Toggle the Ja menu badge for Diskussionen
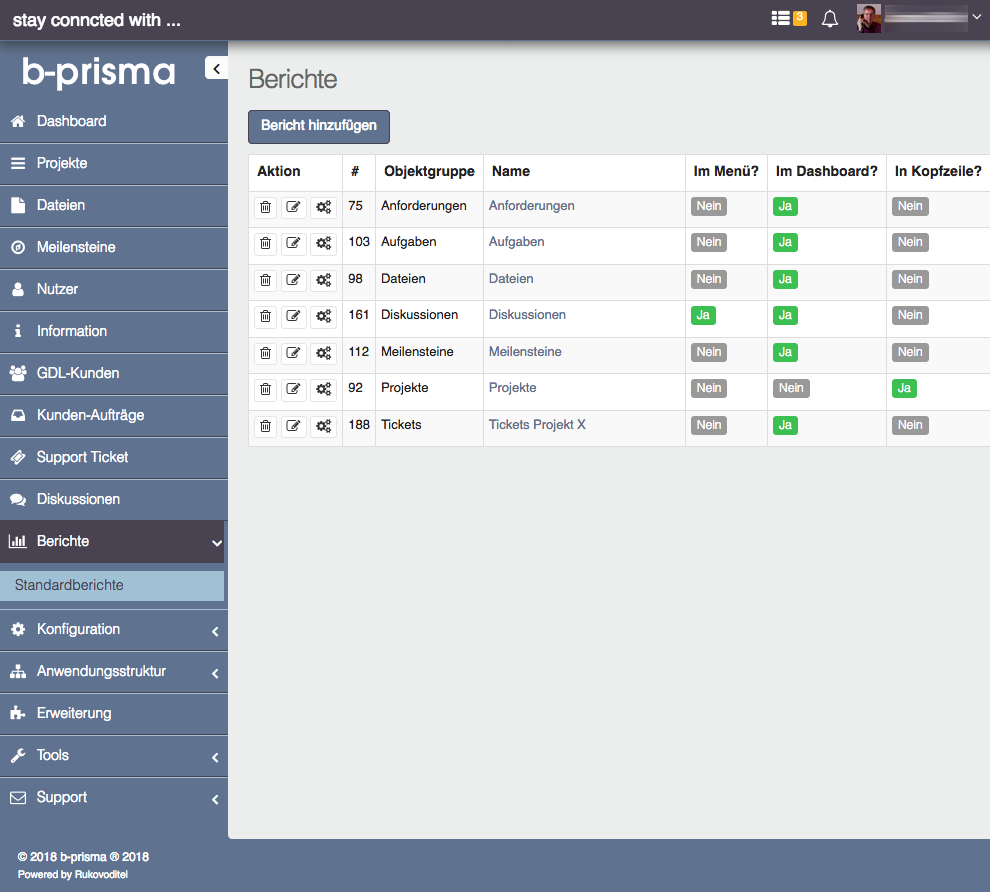Viewport: 990px width, 892px height. pyautogui.click(x=703, y=315)
